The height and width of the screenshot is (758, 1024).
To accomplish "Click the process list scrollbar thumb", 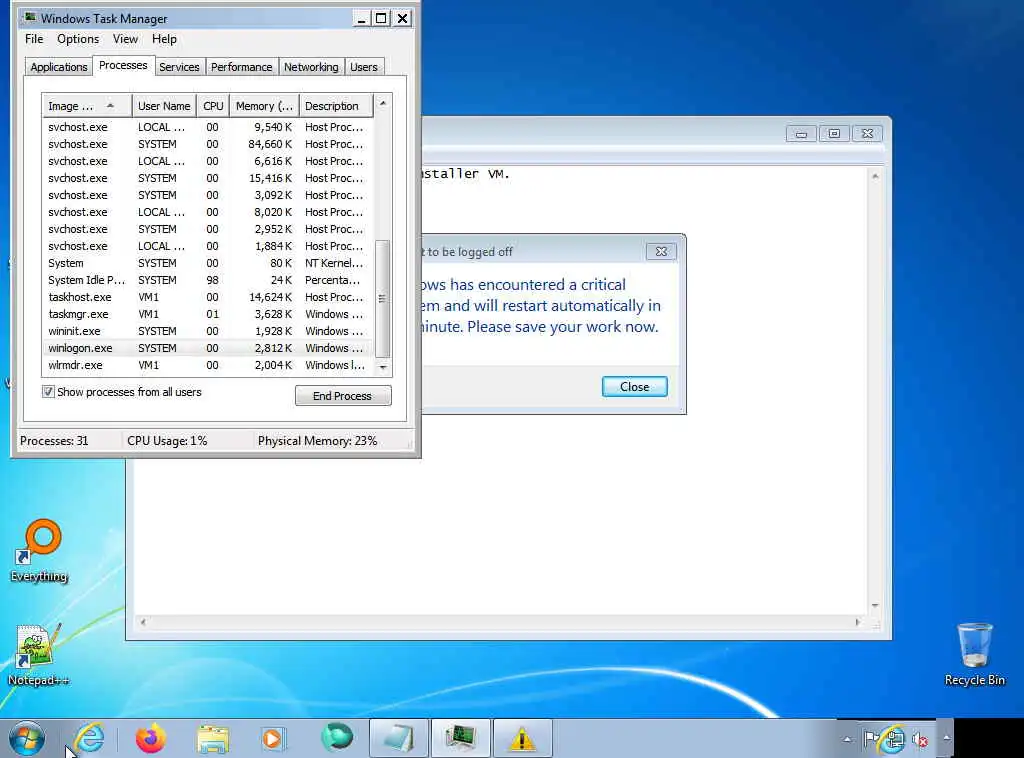I will 383,298.
